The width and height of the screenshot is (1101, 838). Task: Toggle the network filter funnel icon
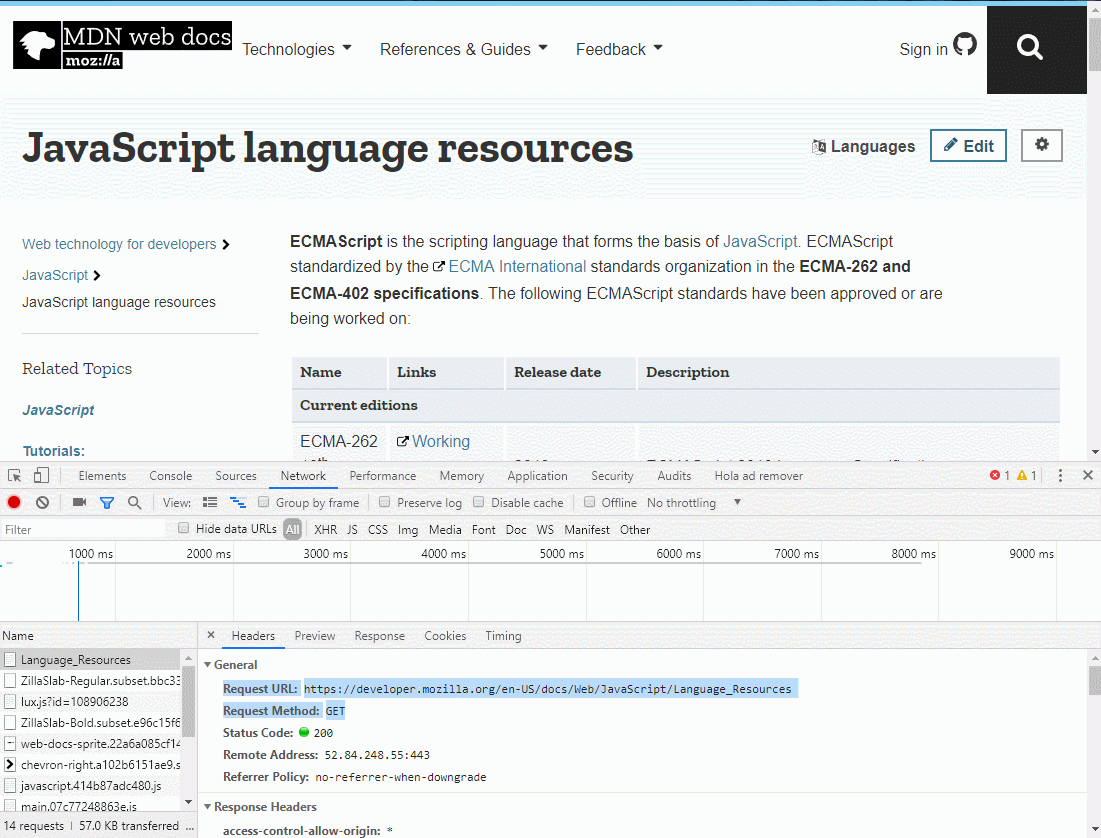pos(107,503)
